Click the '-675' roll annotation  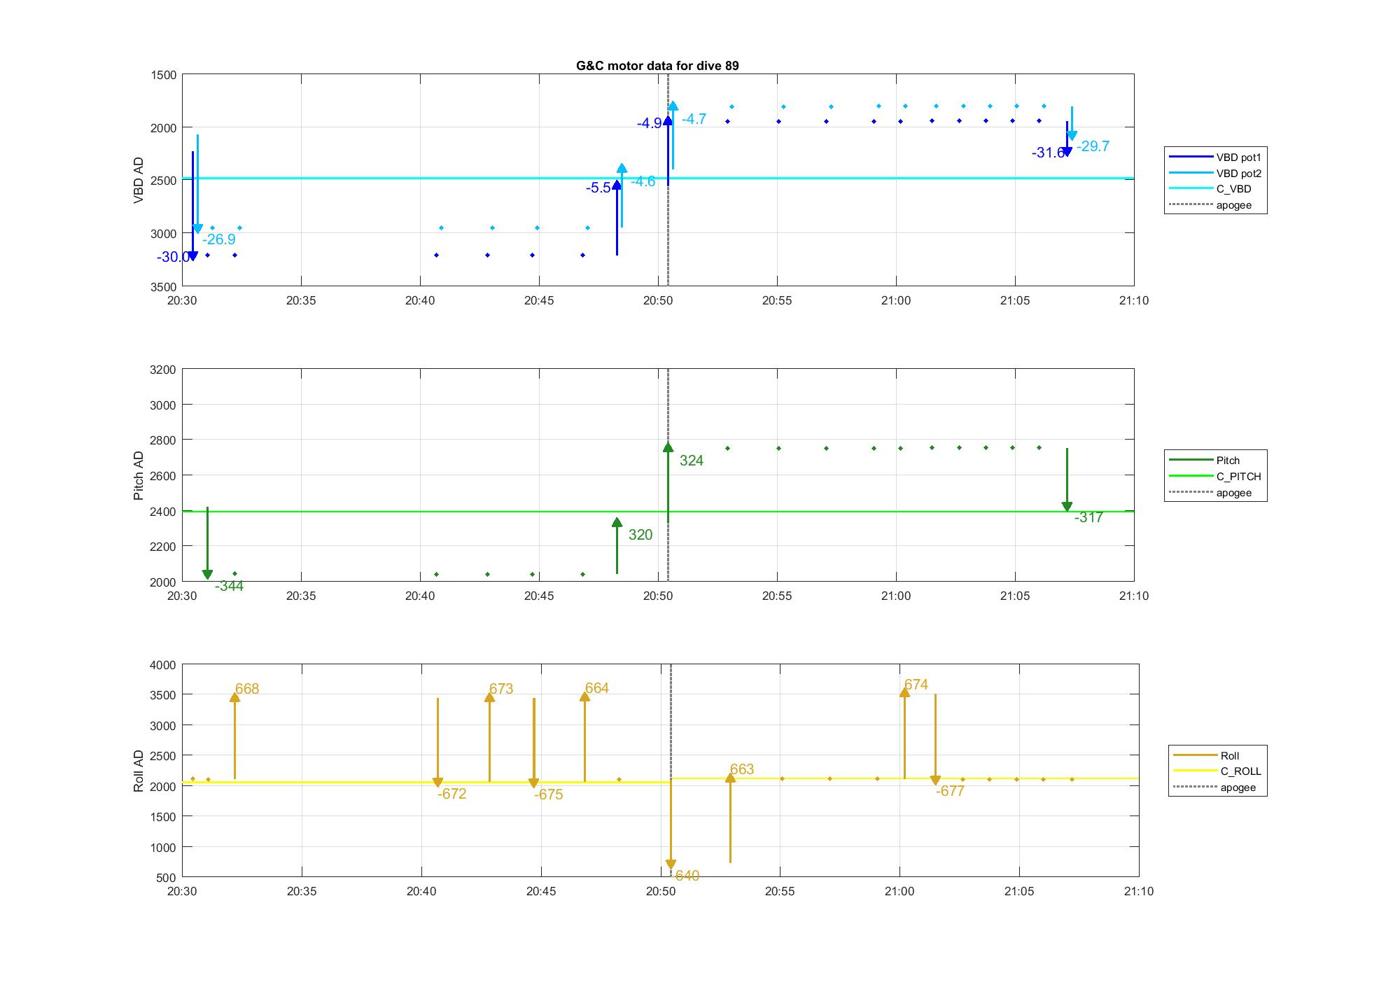tap(548, 795)
